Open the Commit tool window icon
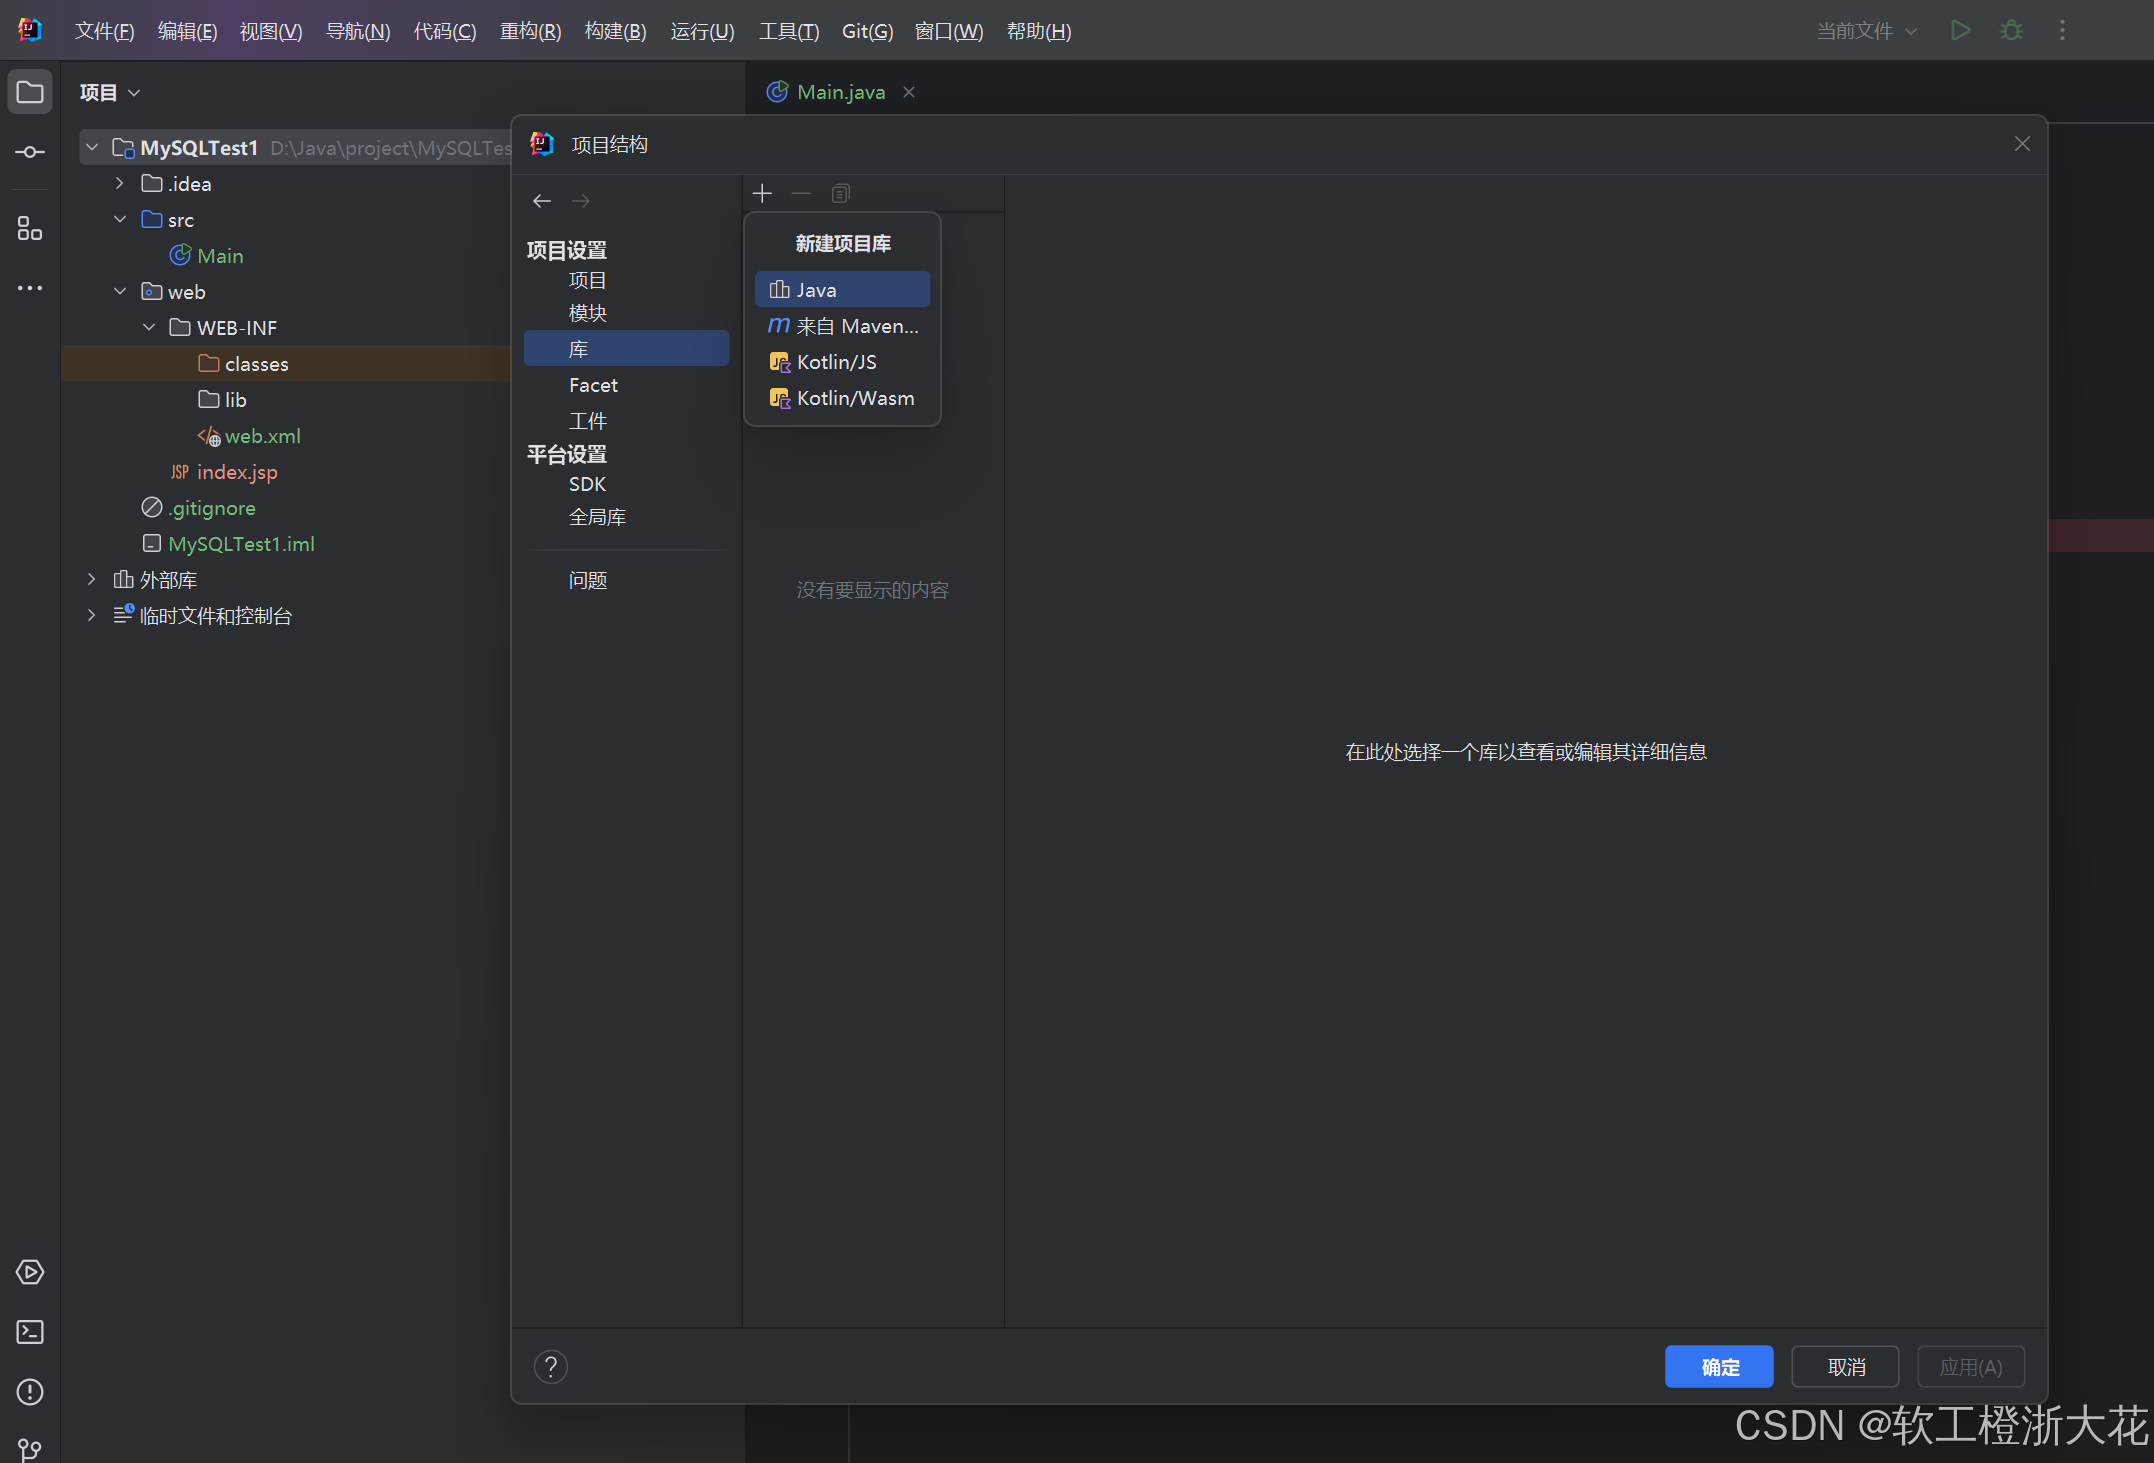Image resolution: width=2154 pixels, height=1463 pixels. 30,152
